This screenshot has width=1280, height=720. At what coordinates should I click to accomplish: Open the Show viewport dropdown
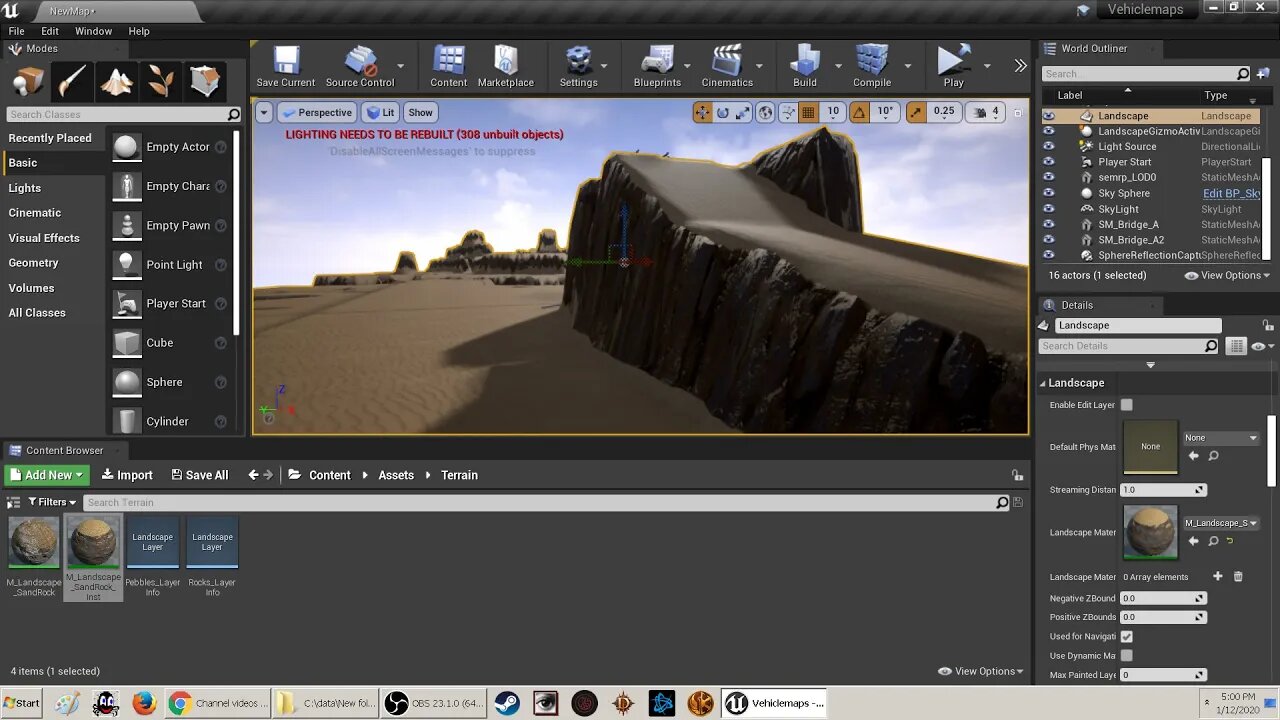click(421, 112)
